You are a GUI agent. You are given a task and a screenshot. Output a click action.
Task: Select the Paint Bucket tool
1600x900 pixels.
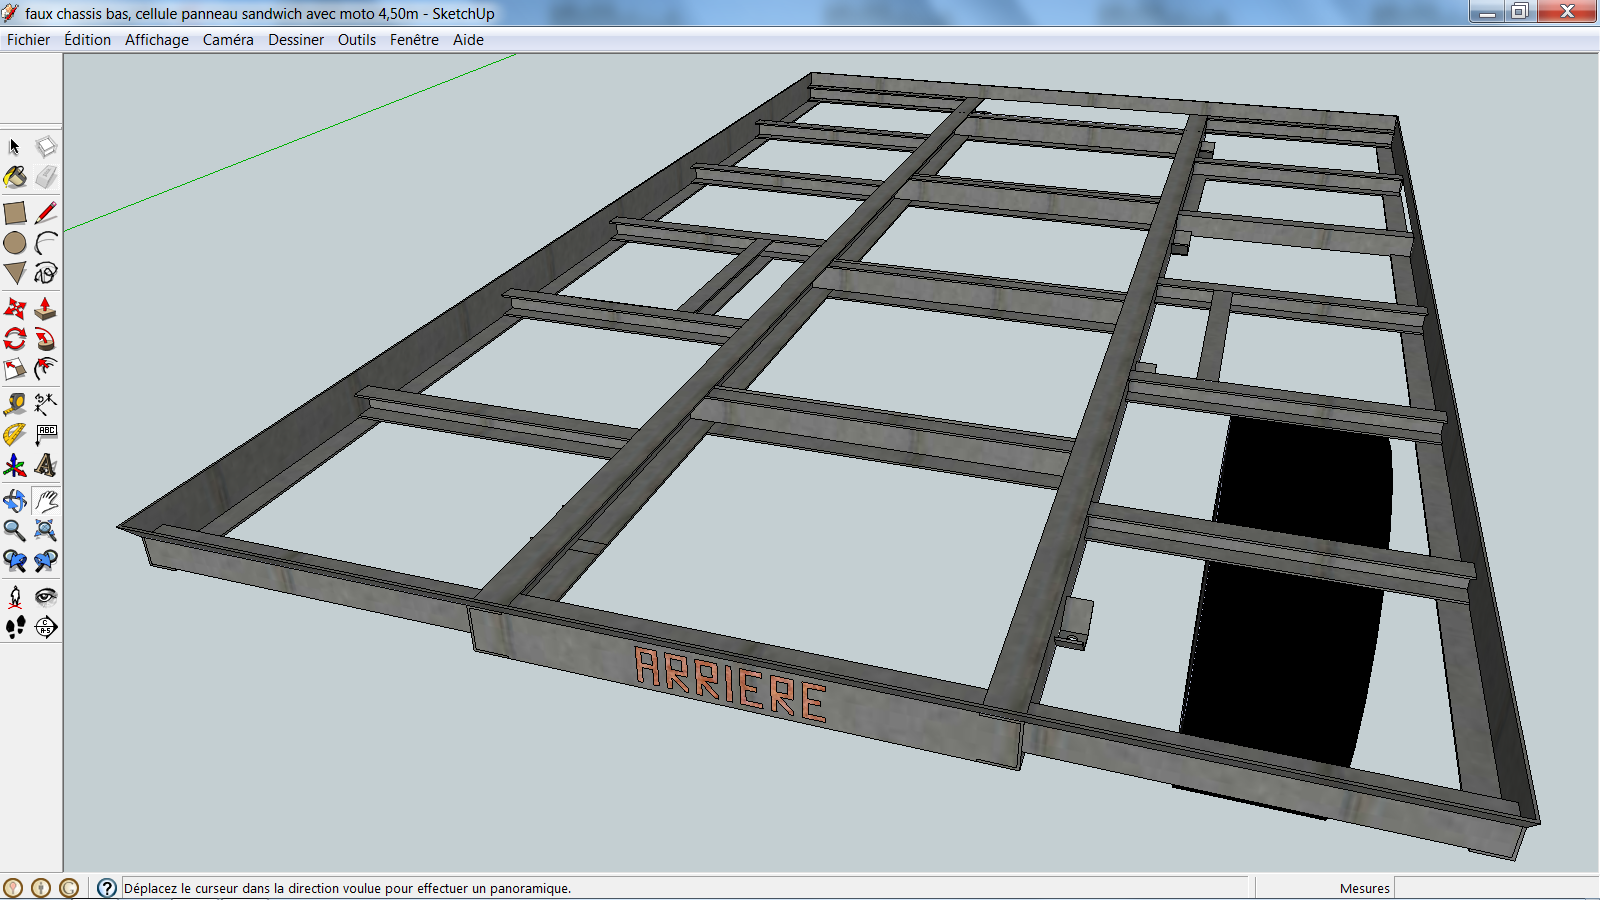(15, 178)
